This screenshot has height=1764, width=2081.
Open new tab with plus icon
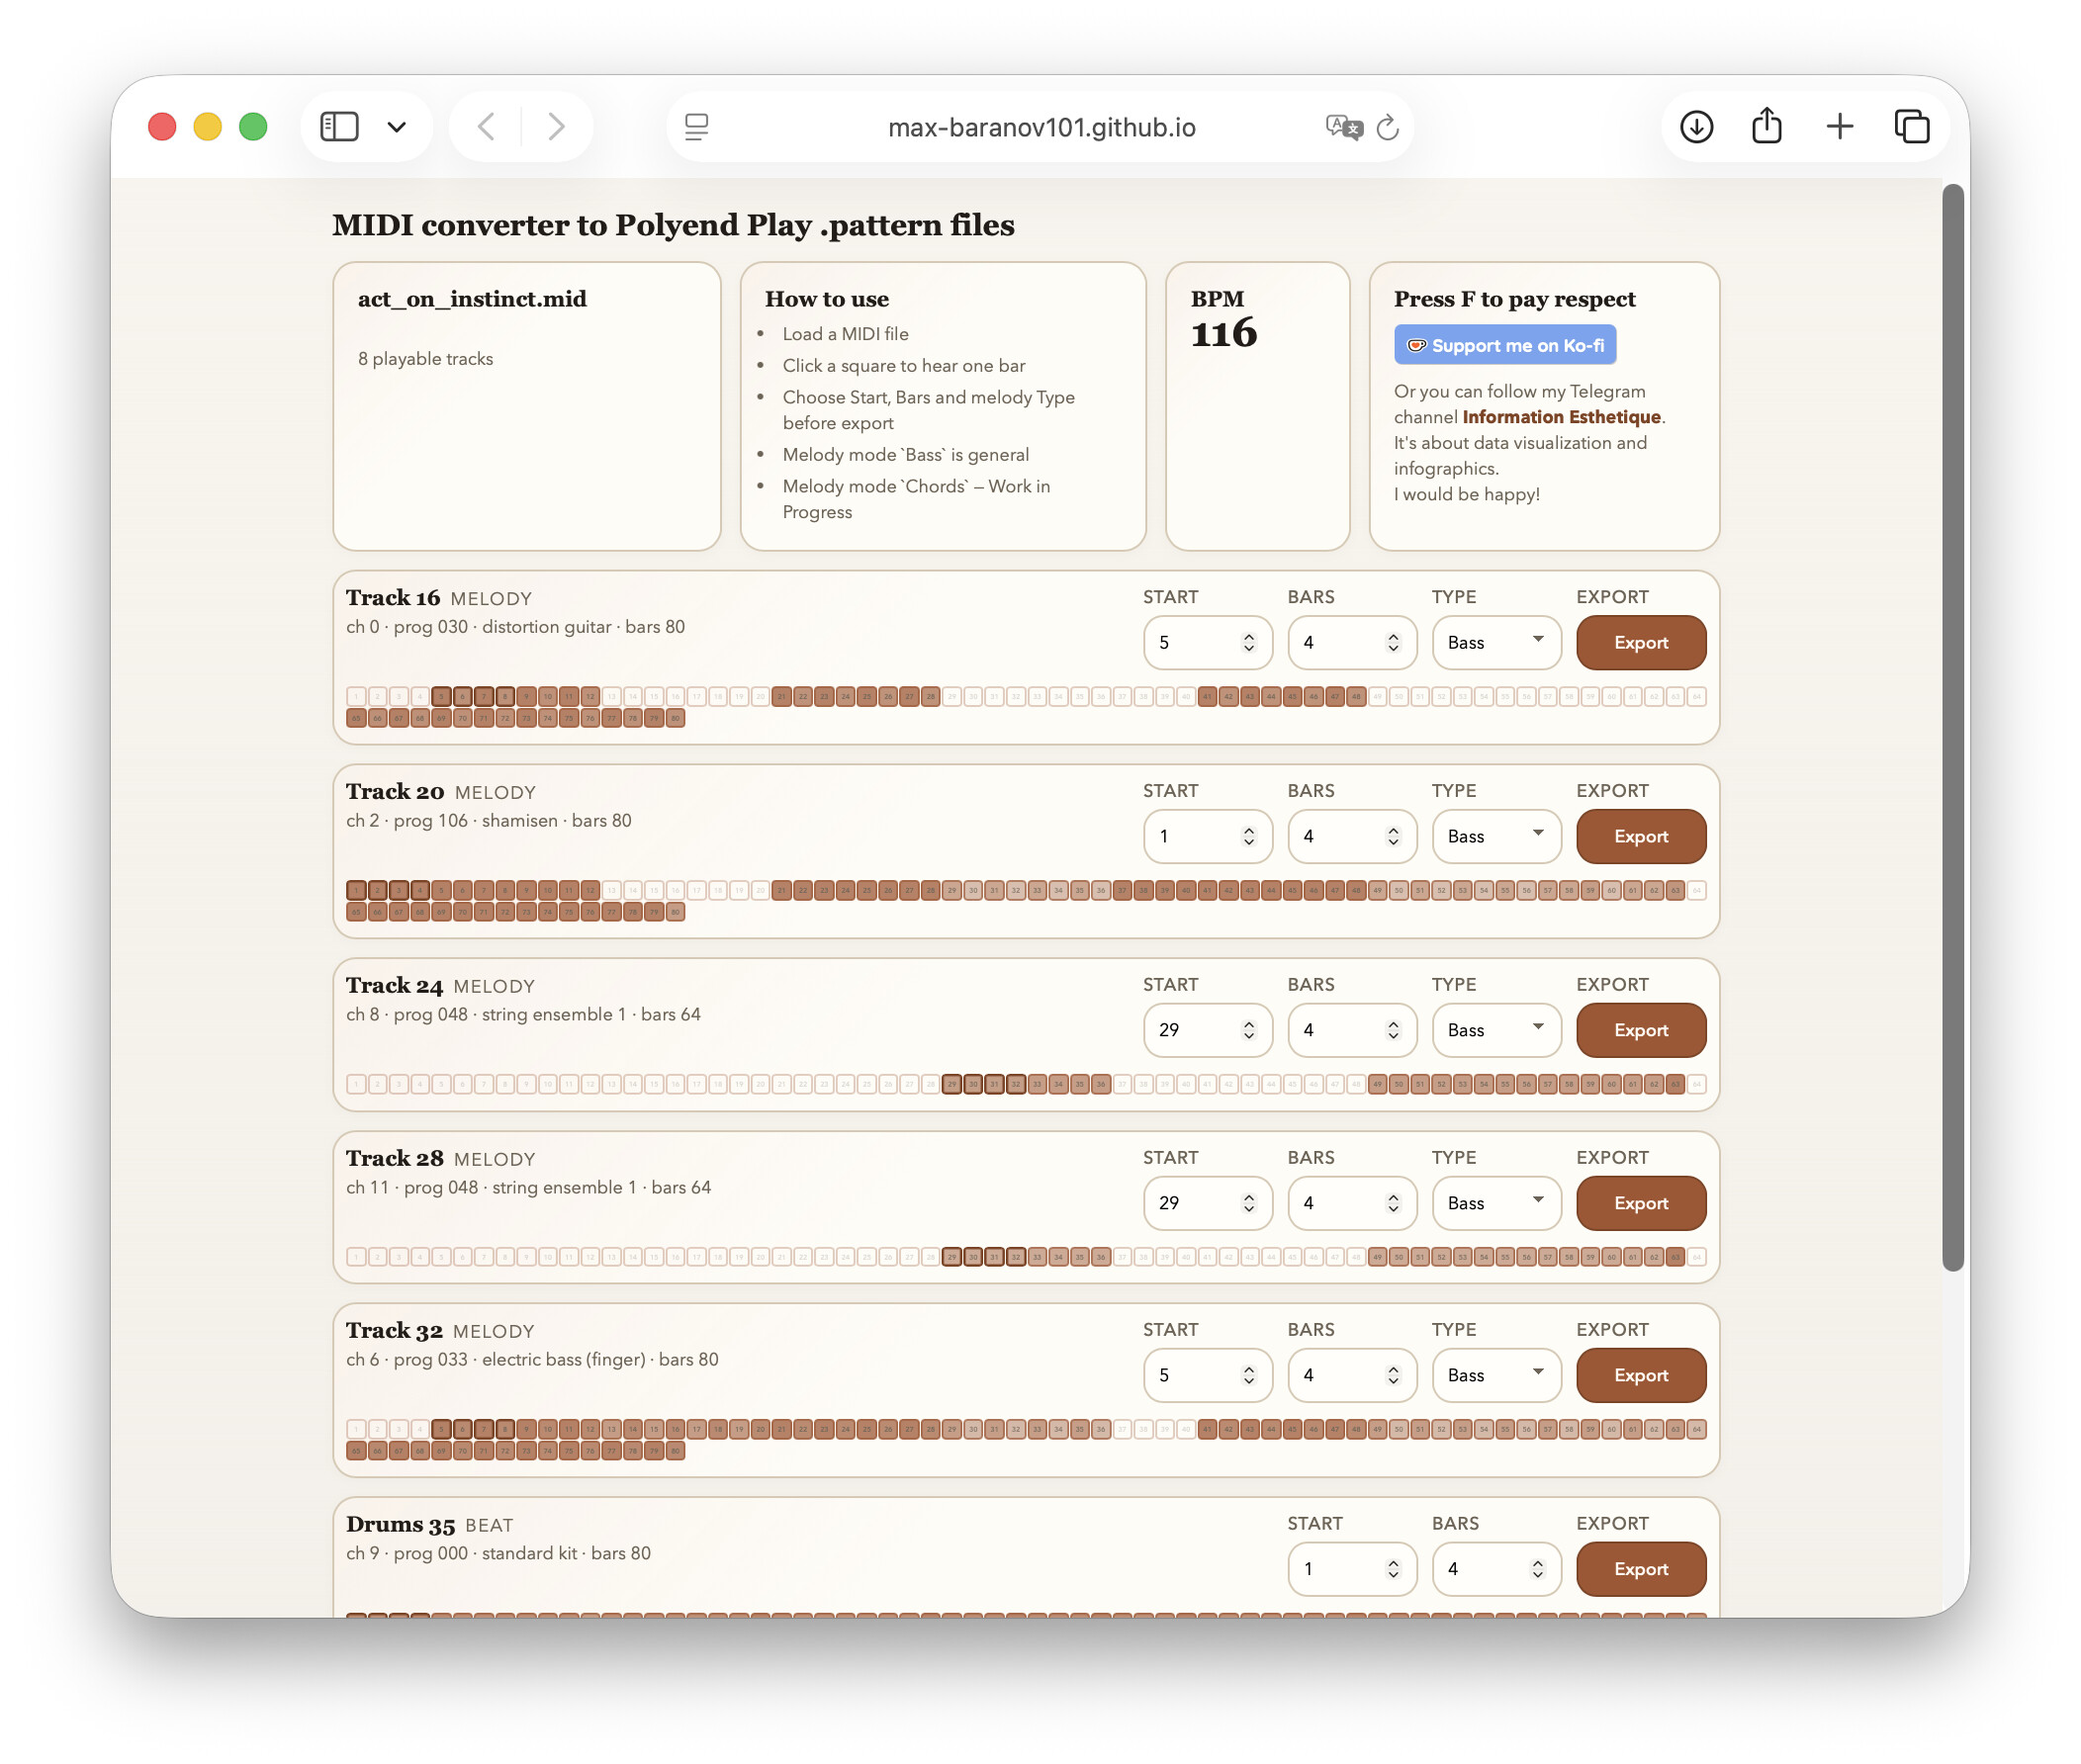tap(1840, 127)
